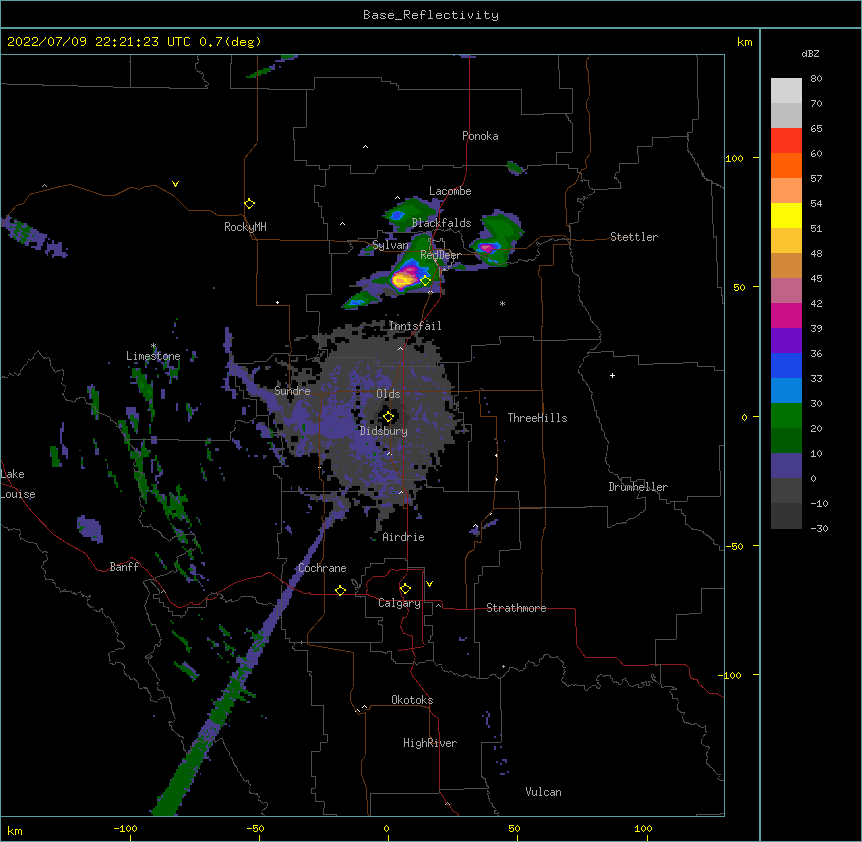Click the Airdrie city label
The height and width of the screenshot is (842, 862).
point(403,537)
